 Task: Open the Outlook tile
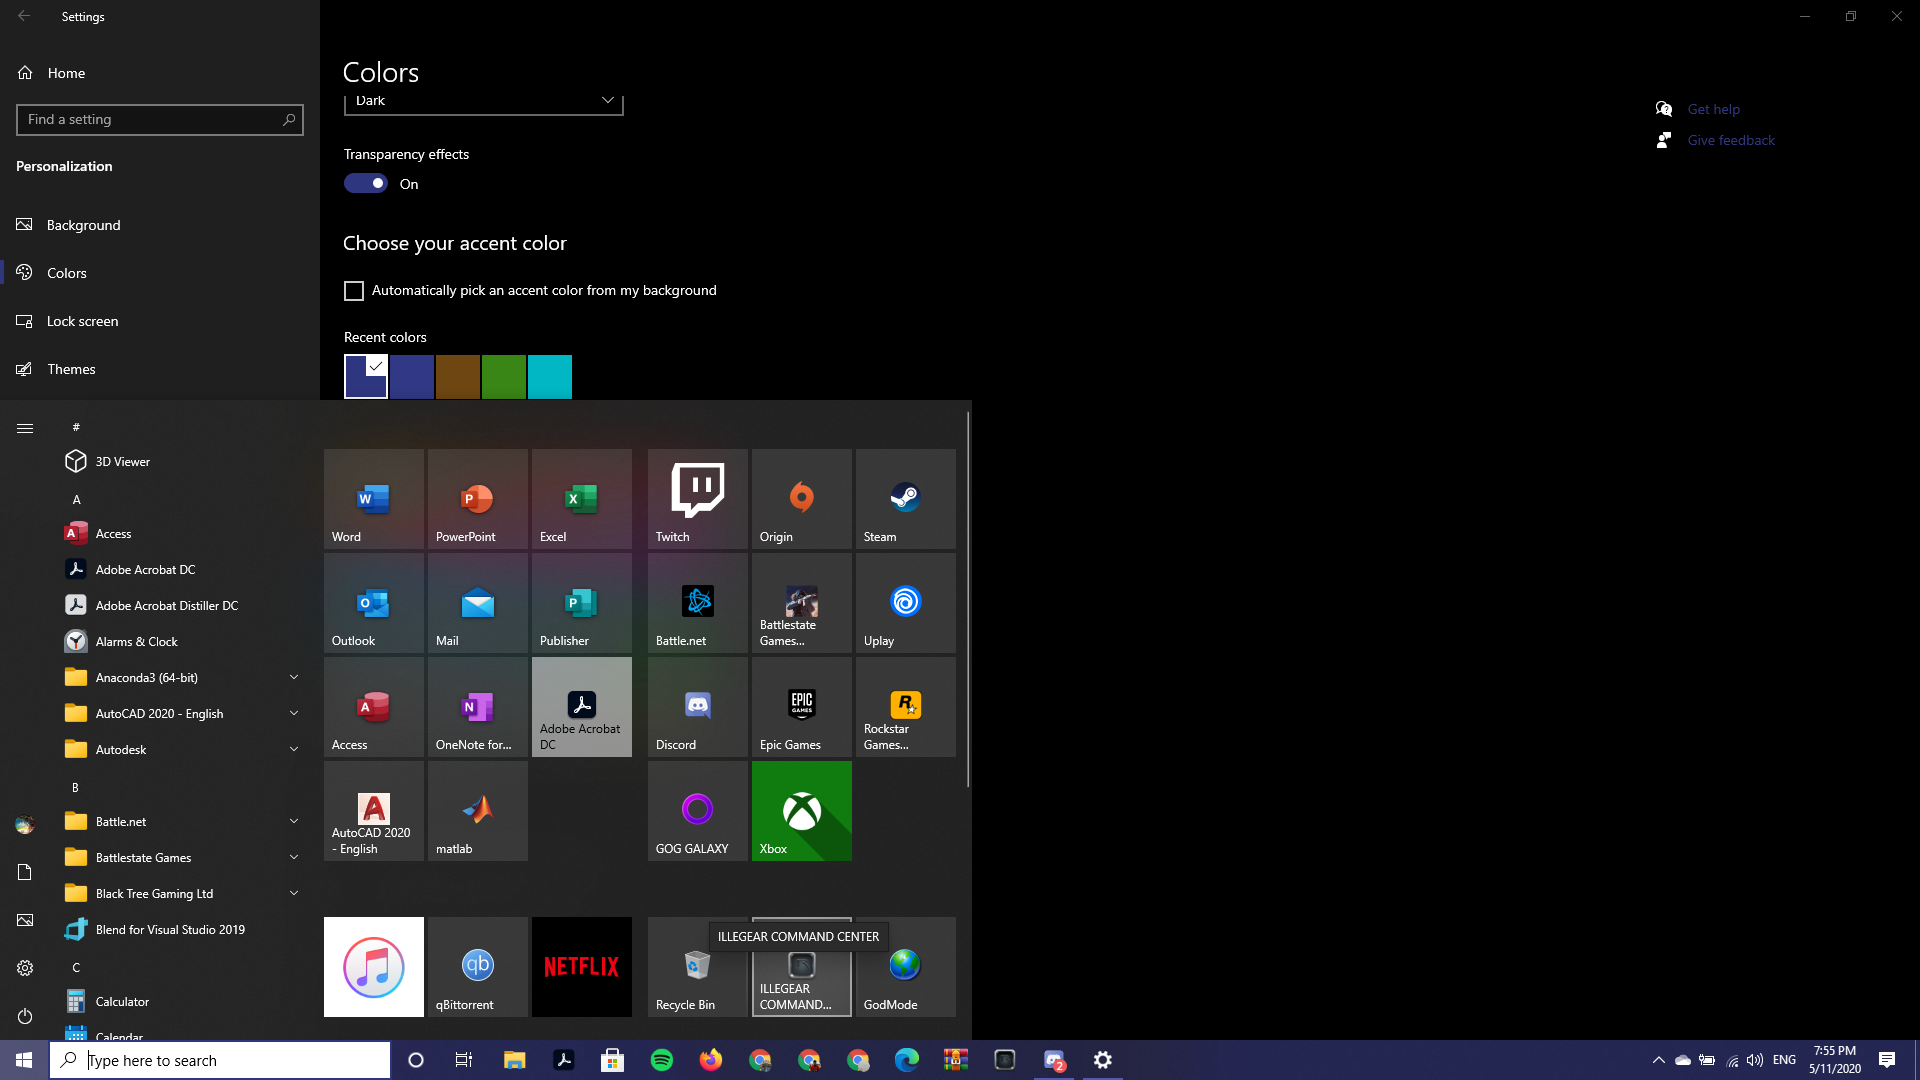pyautogui.click(x=373, y=603)
